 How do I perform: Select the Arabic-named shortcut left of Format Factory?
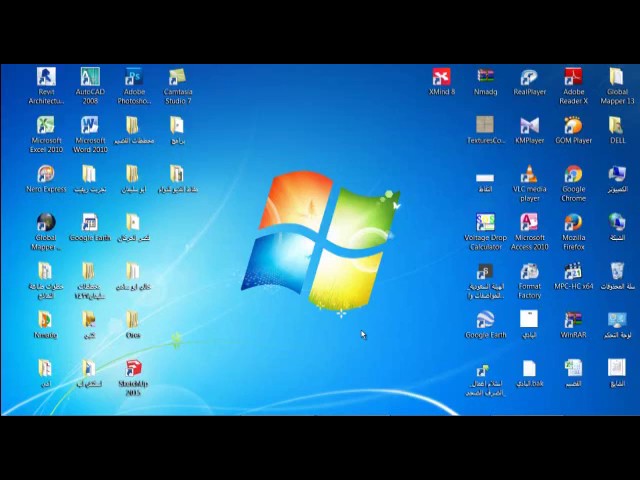485,280
